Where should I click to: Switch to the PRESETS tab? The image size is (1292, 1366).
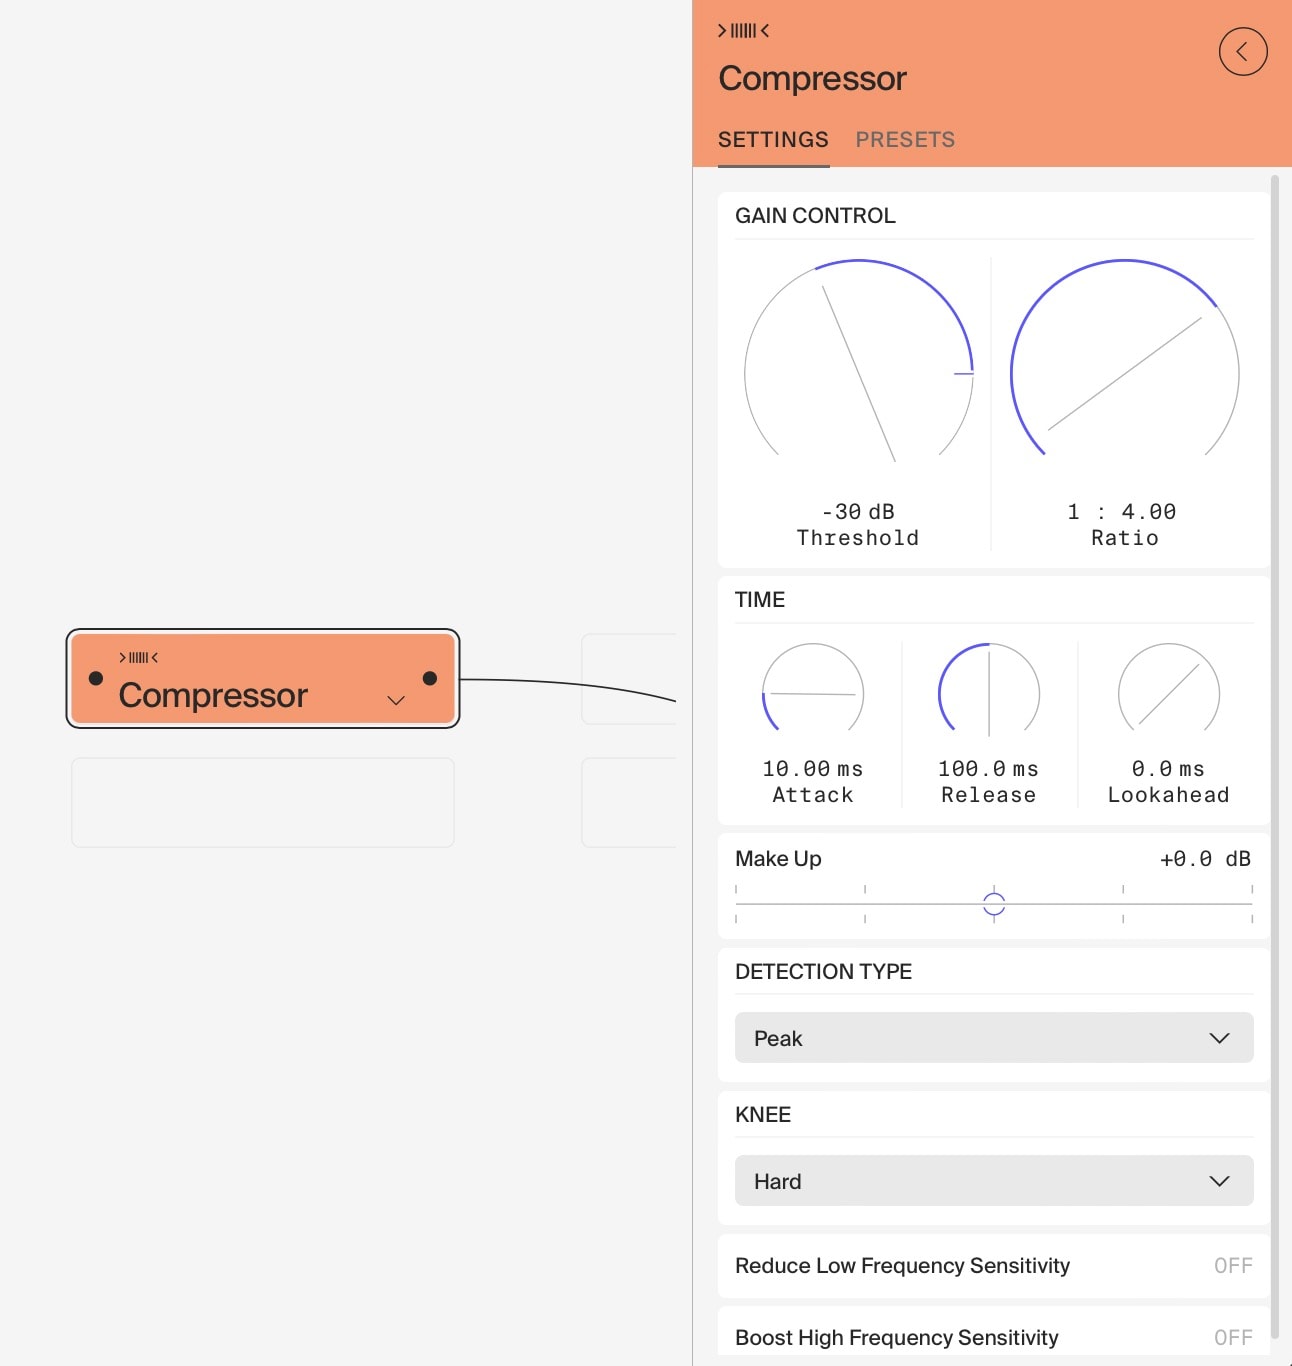904,140
